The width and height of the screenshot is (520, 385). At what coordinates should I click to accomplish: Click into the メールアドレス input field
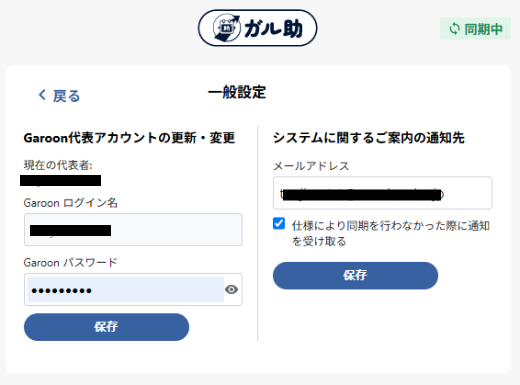[x=382, y=193]
